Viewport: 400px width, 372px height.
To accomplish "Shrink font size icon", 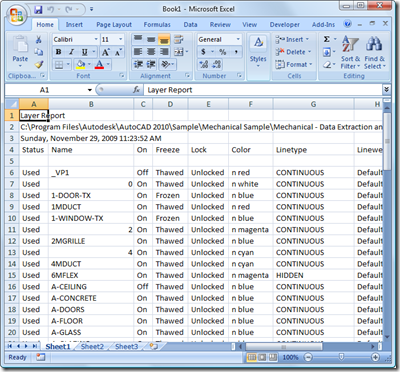I will (x=118, y=52).
